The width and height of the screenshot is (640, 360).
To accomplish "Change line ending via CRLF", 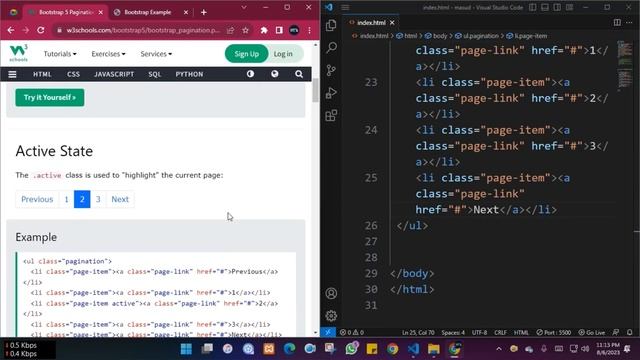I will point(500,332).
